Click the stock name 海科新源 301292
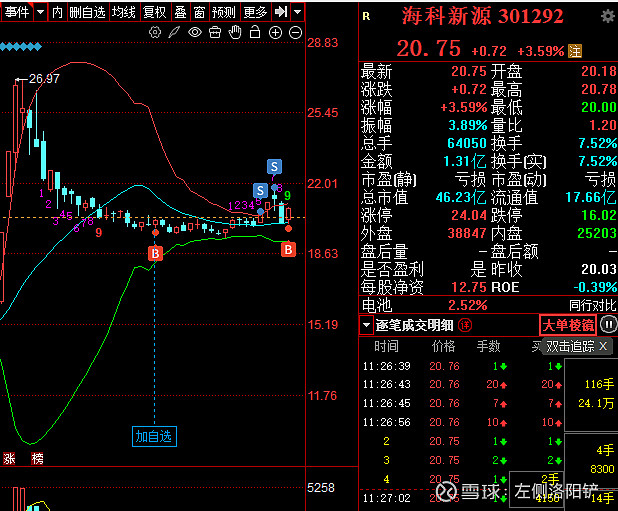This screenshot has height=511, width=618. (482, 16)
